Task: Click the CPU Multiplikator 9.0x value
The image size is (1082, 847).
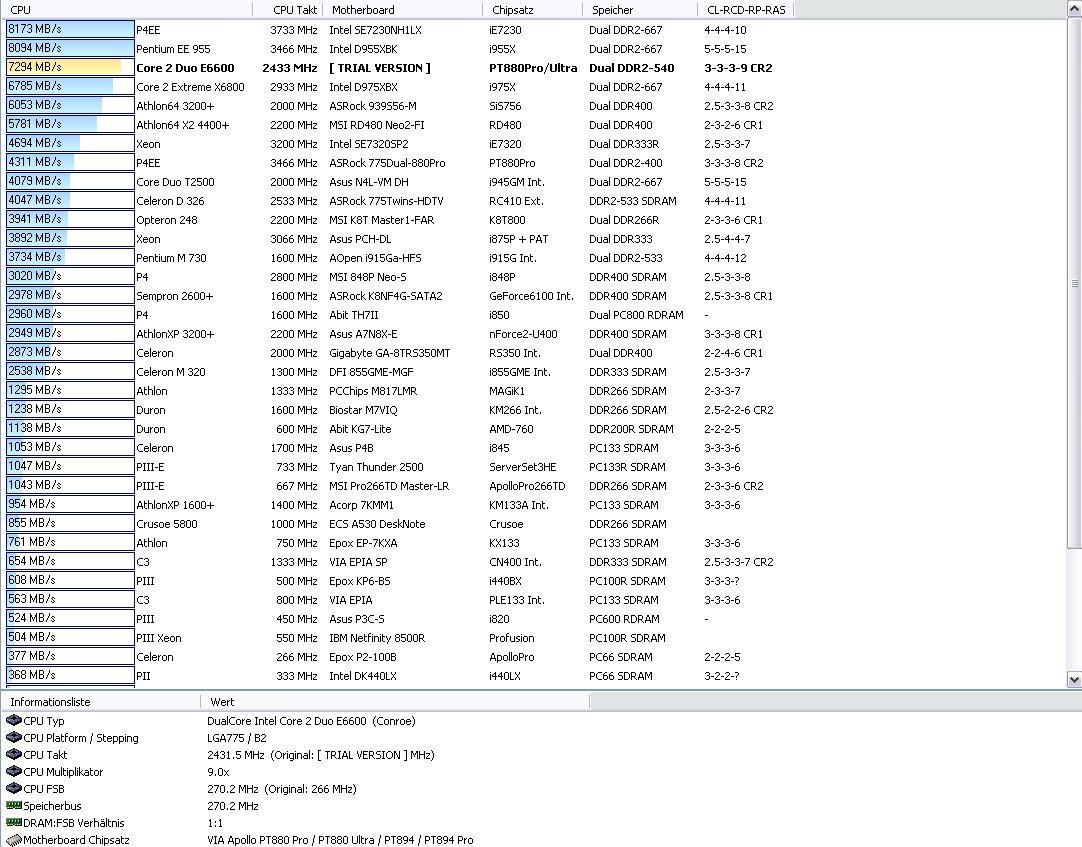Action: pos(218,772)
